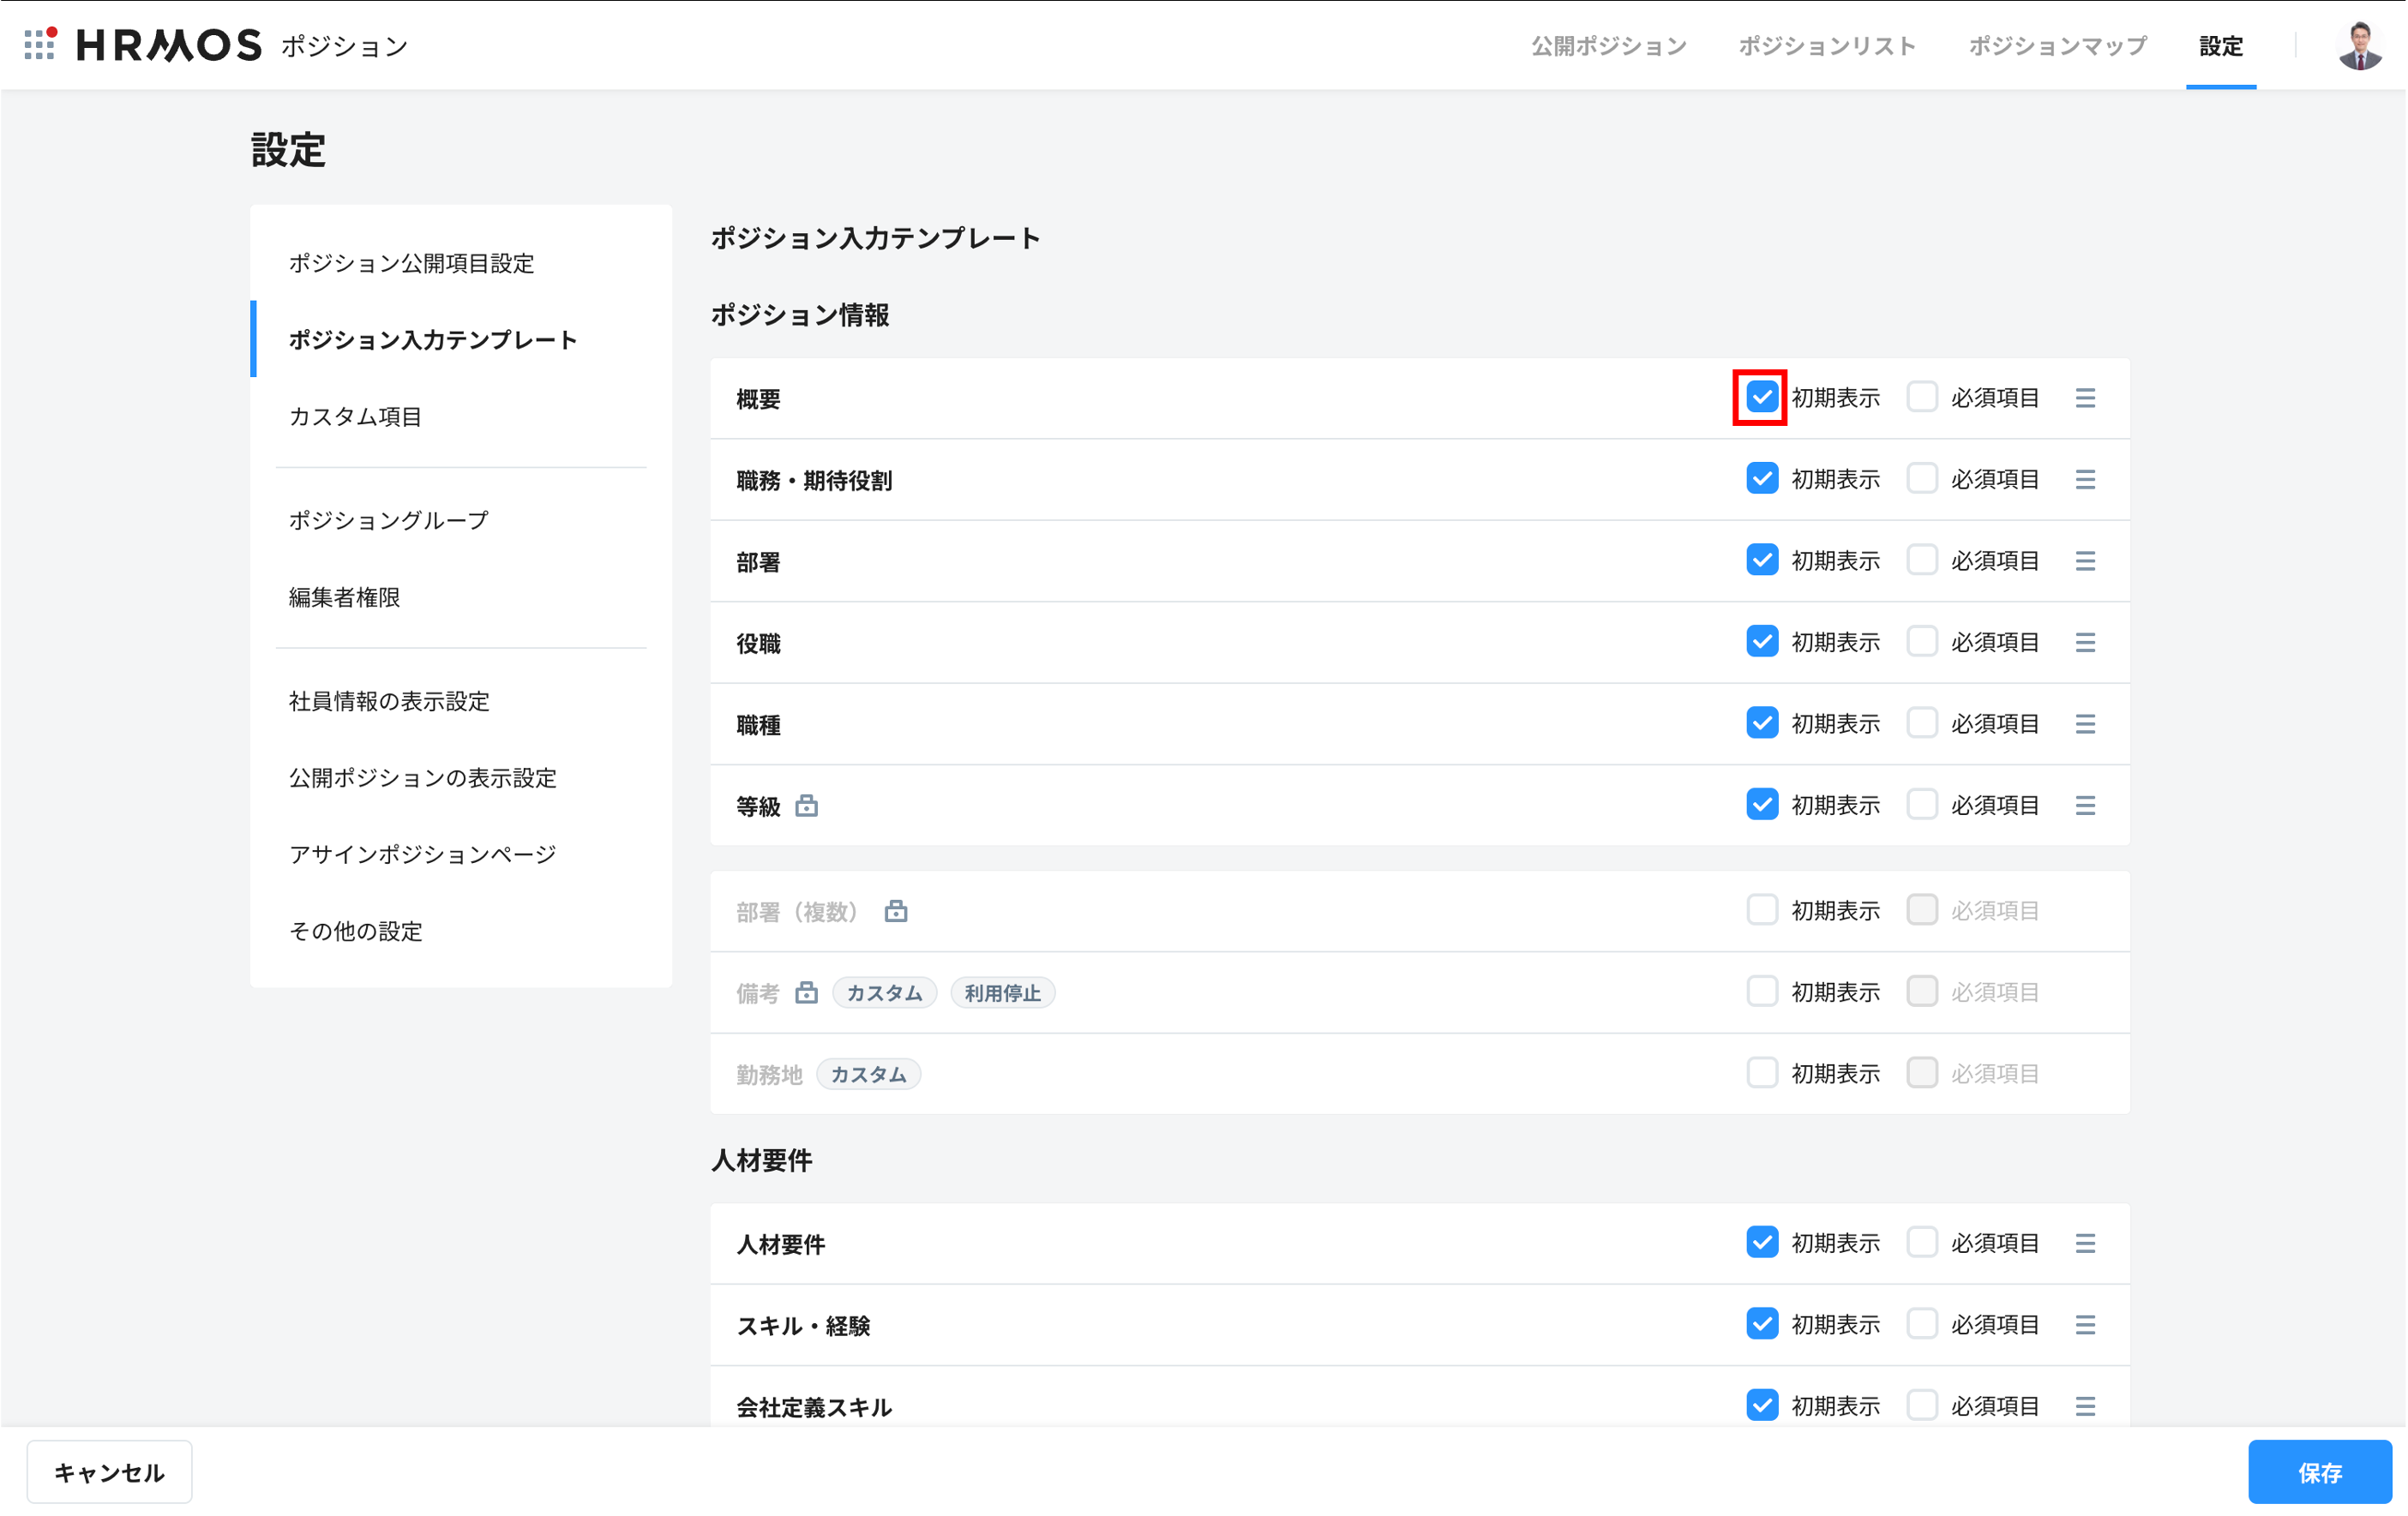Open the ポジションマップ tab
Viewport: 2408px width, 1516px height.
[x=2057, y=46]
